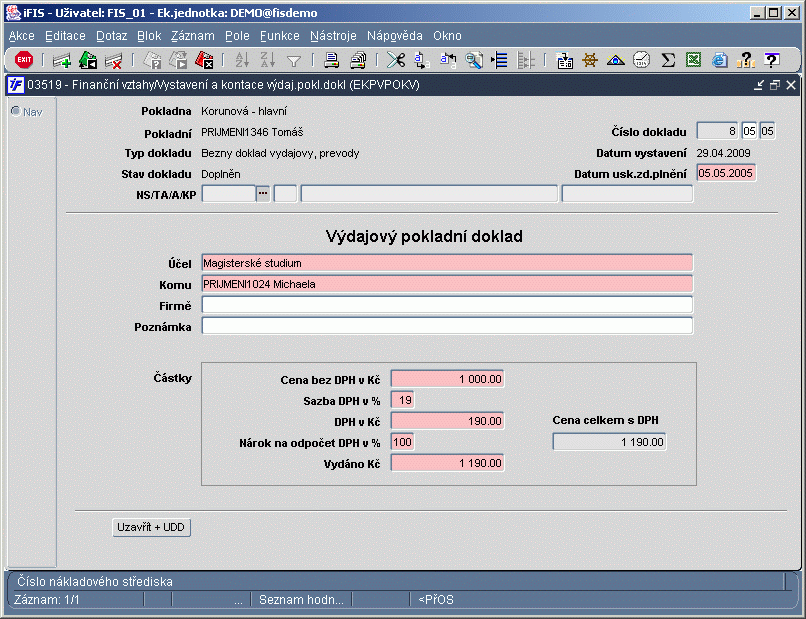Click the Seznam hodn... status bar item
This screenshot has width=806, height=619.
(x=301, y=600)
